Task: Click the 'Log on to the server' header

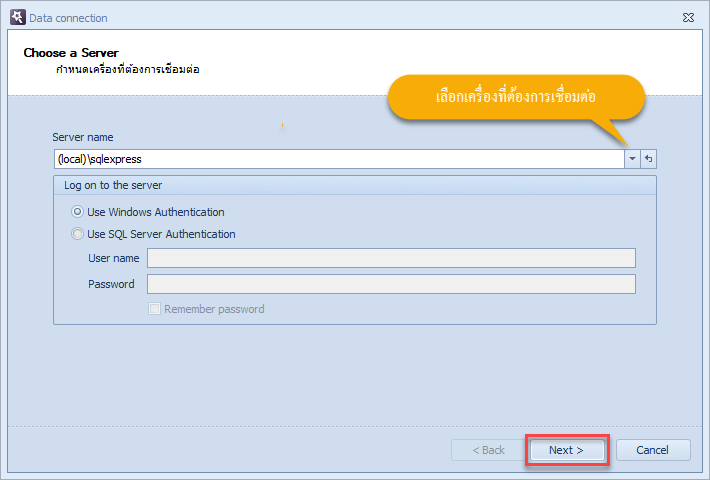Action: pos(355,185)
